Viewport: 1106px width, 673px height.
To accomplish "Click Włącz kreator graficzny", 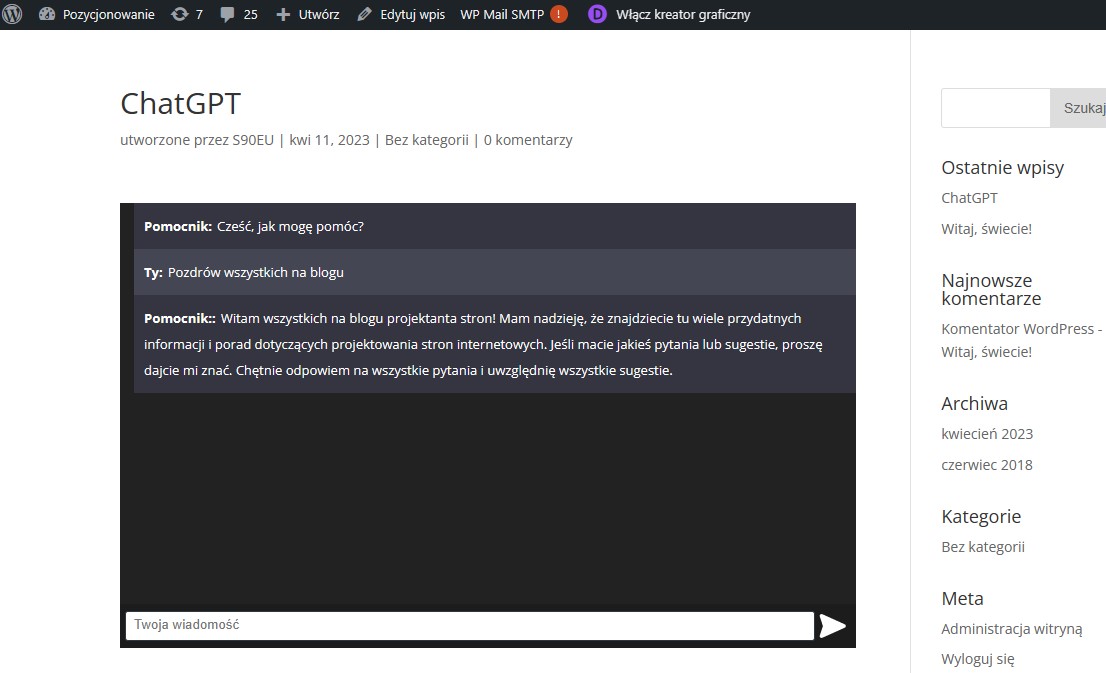I will [683, 14].
